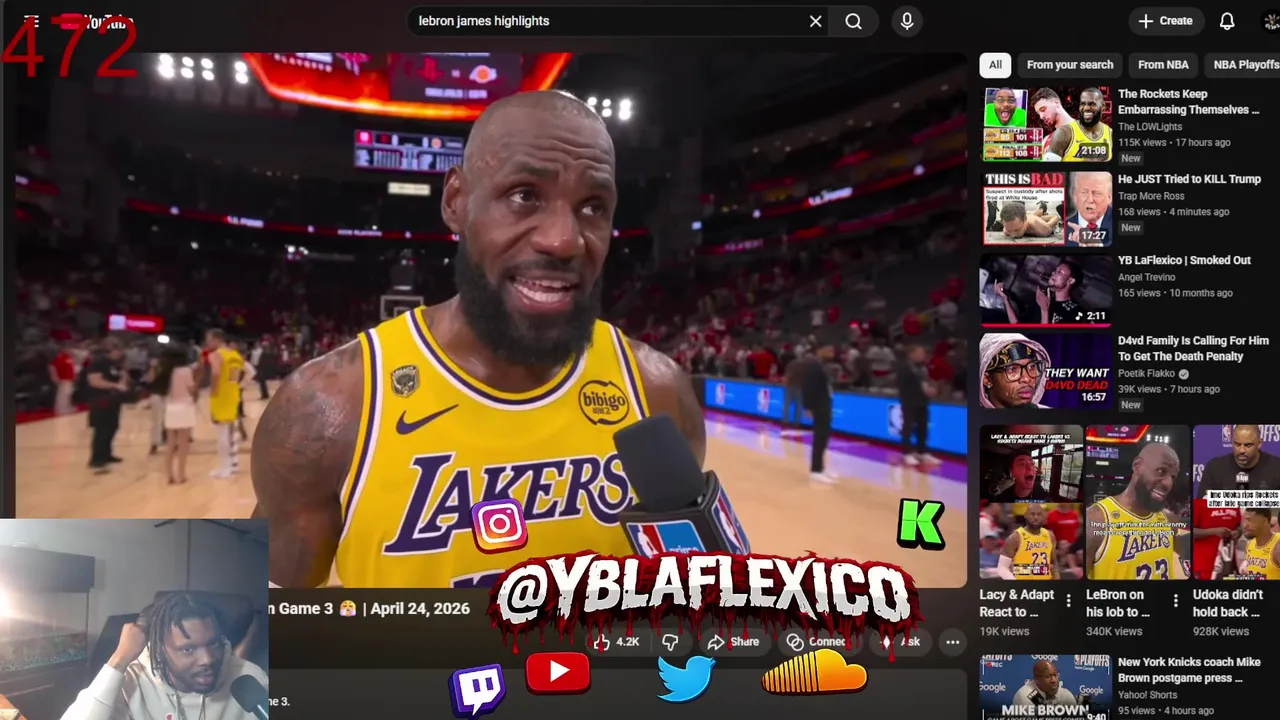Click the main LeBron interview video player
Screen dimensions: 1280x720
point(490,320)
